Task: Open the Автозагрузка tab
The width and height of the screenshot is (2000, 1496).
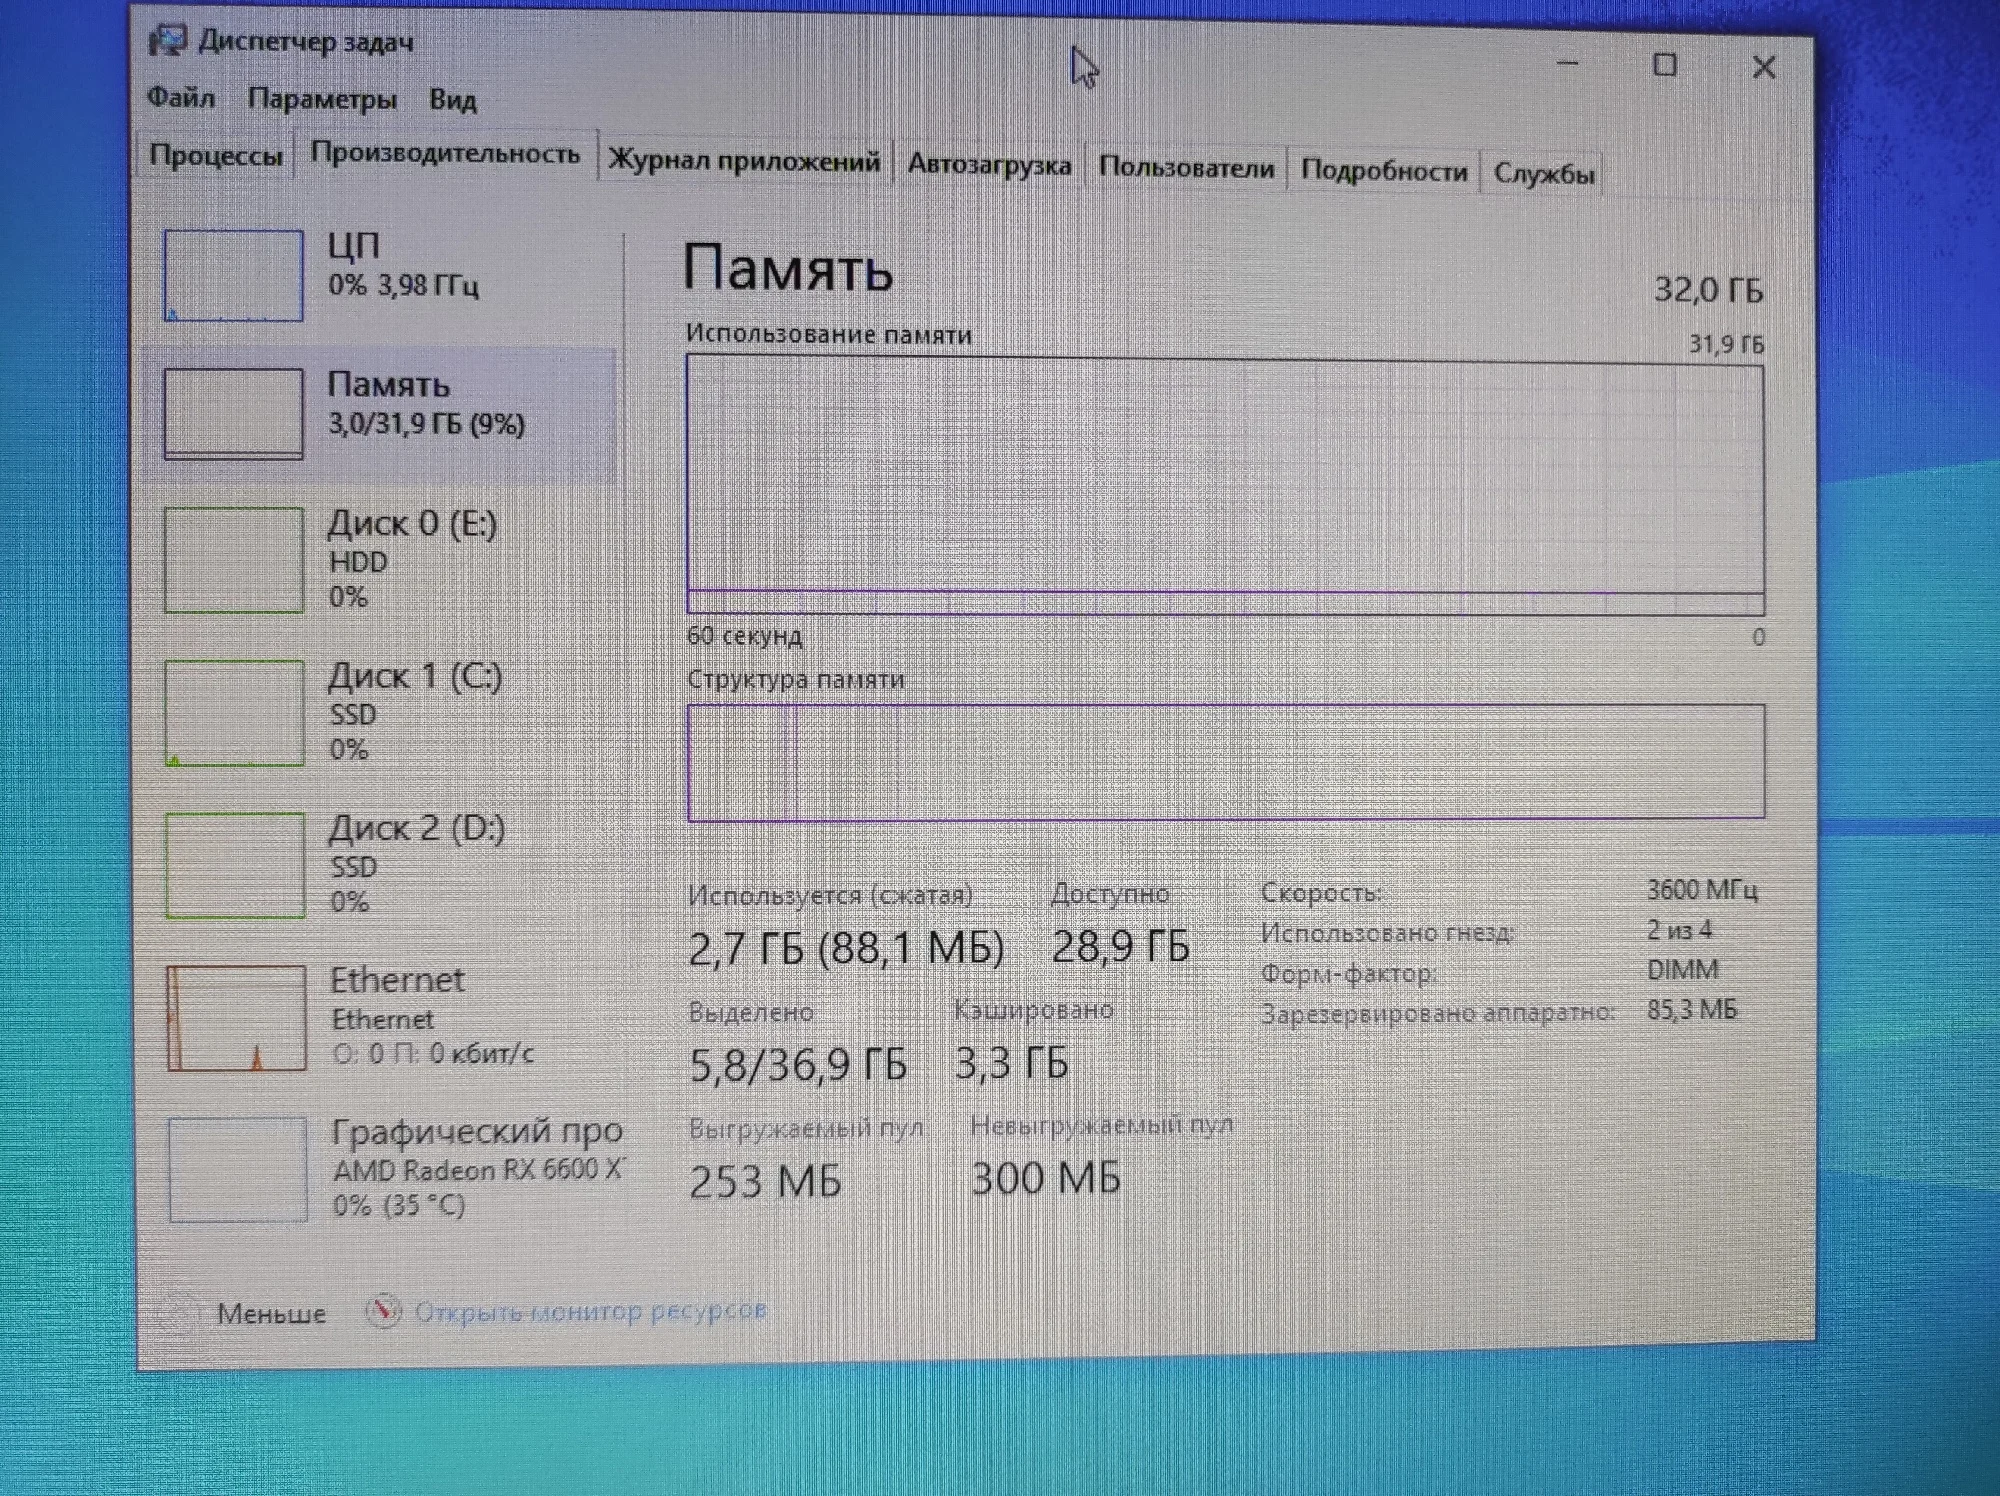Action: click(988, 165)
